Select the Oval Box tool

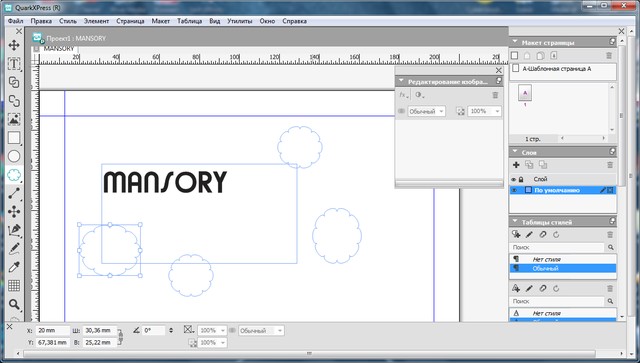14,156
